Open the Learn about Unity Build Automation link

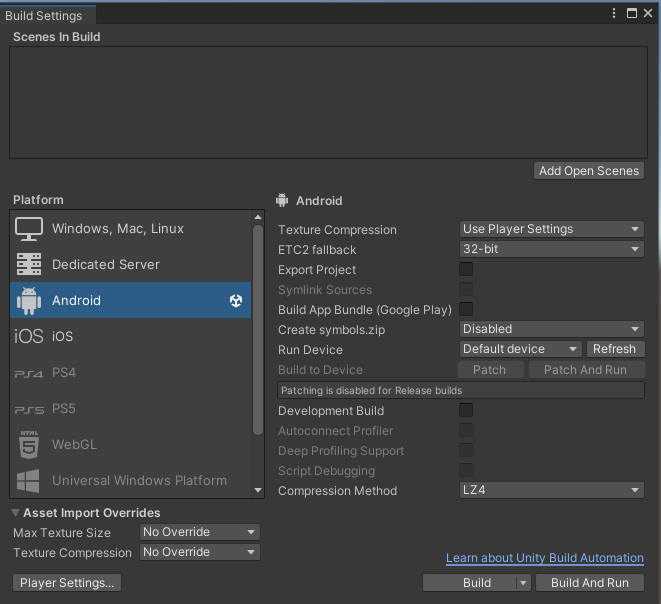tap(545, 558)
